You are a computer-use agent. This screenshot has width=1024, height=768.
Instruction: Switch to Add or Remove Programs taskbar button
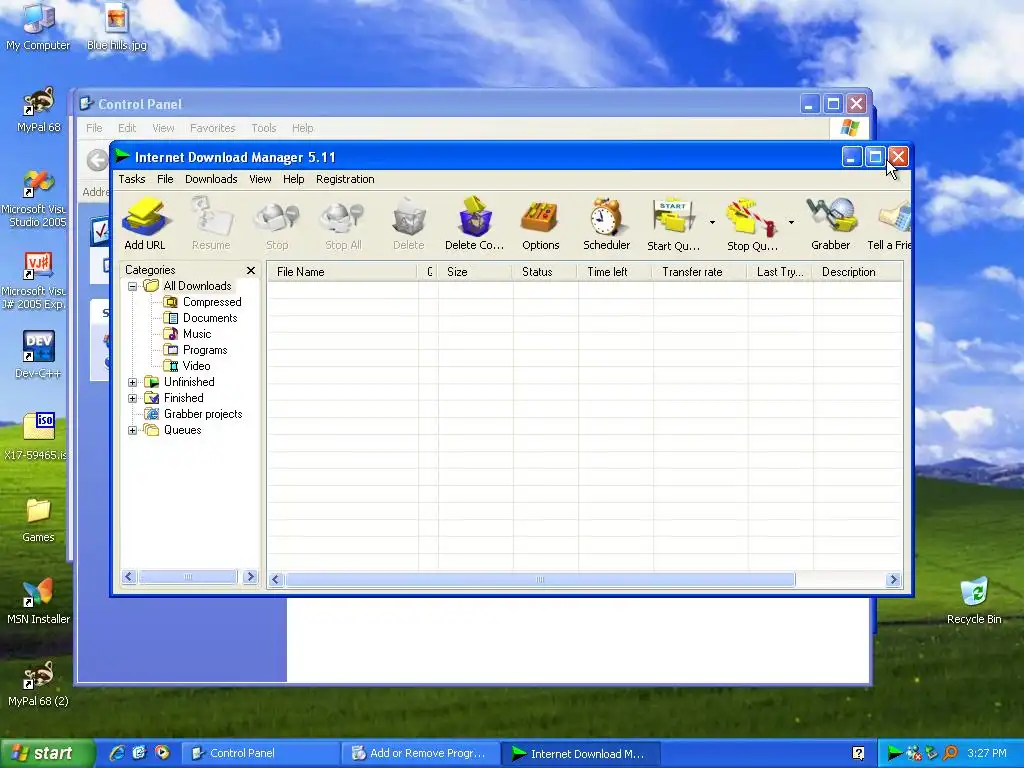point(420,753)
